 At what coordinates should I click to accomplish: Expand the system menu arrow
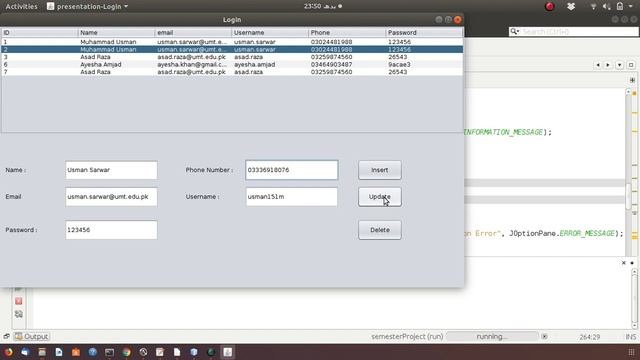tap(631, 7)
